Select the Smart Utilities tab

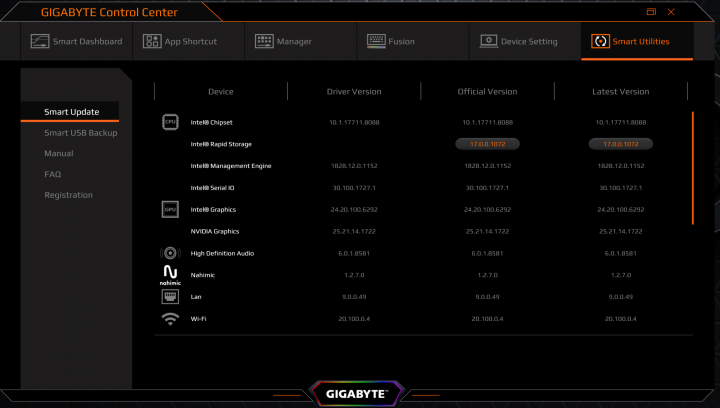(637, 41)
